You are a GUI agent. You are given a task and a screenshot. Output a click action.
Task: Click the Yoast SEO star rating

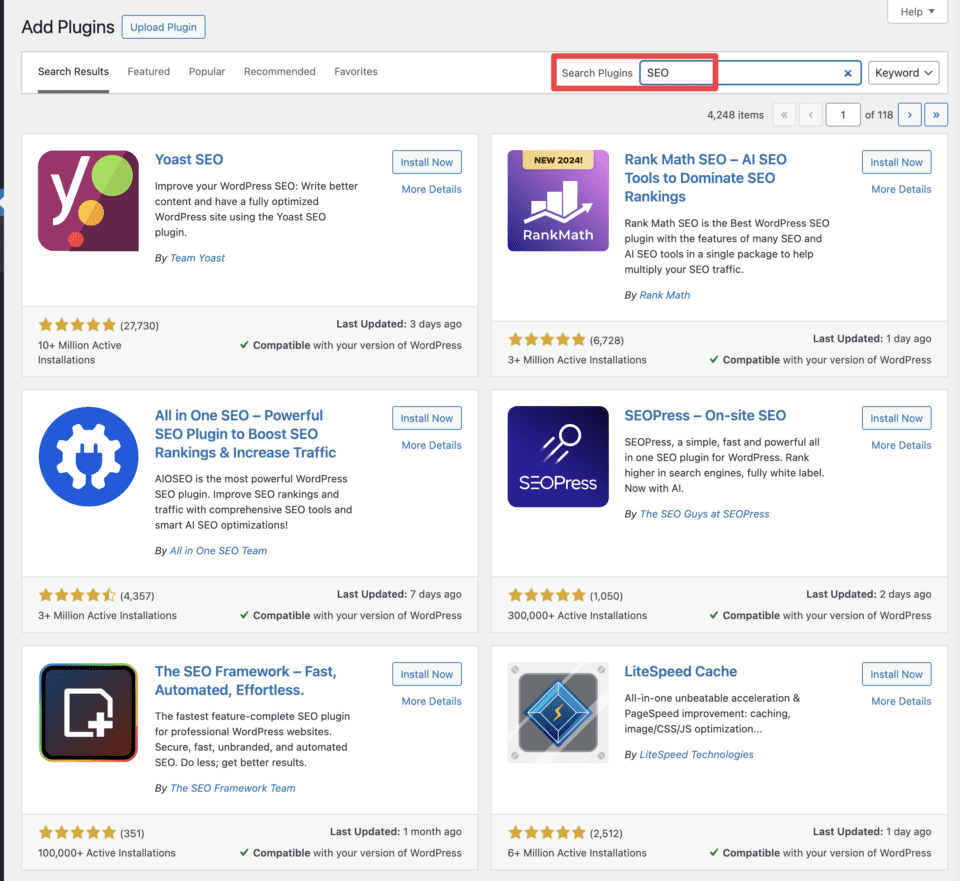77,324
